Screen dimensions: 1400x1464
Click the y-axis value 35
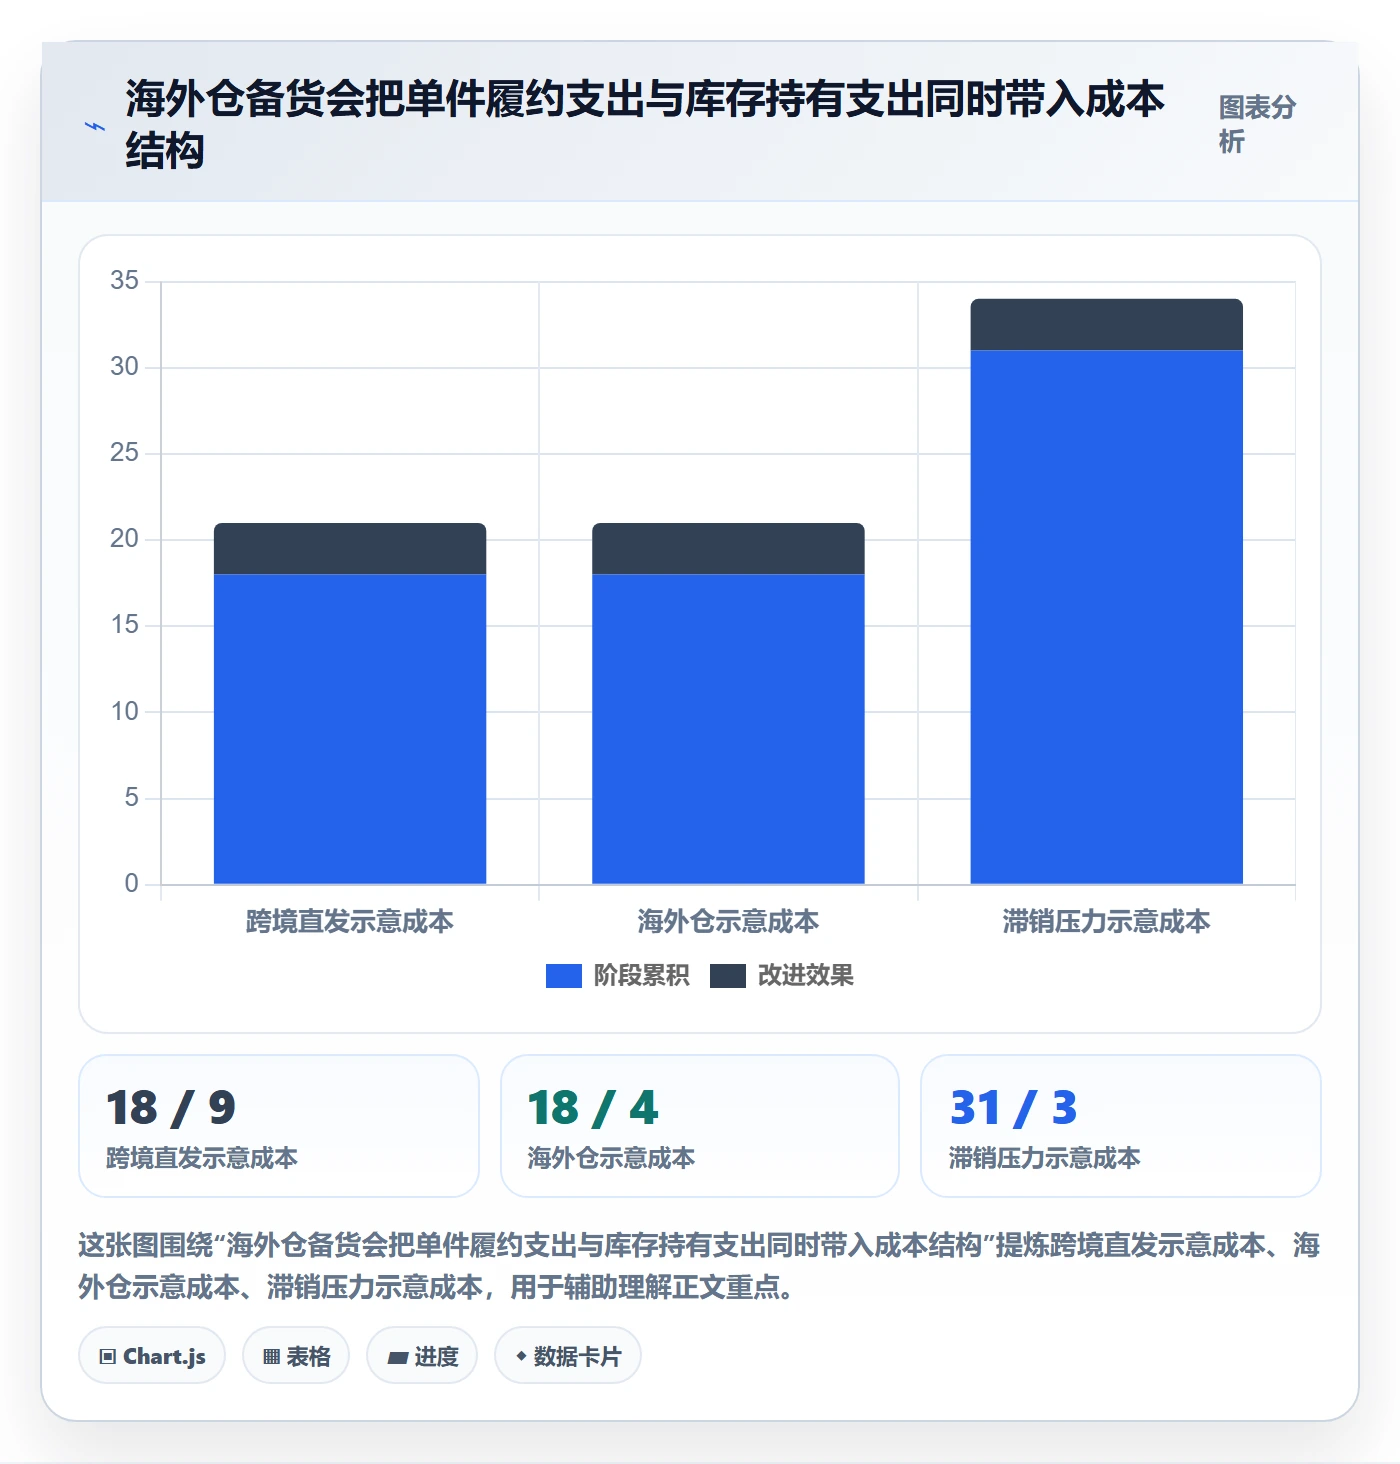click(x=125, y=280)
